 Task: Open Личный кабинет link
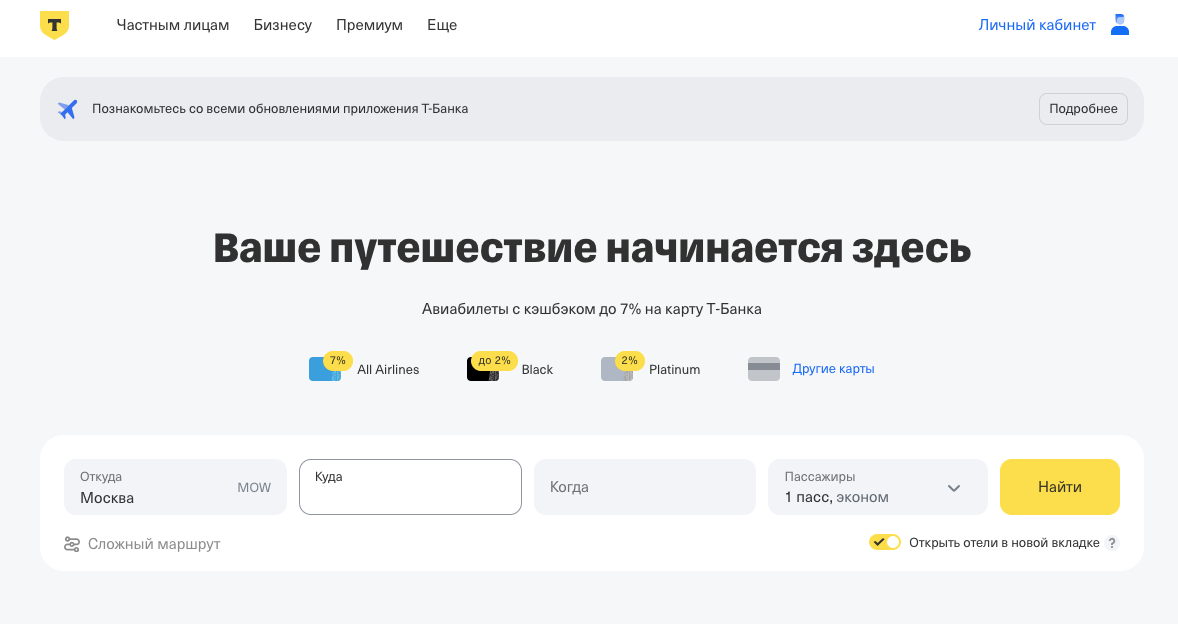[x=1037, y=25]
